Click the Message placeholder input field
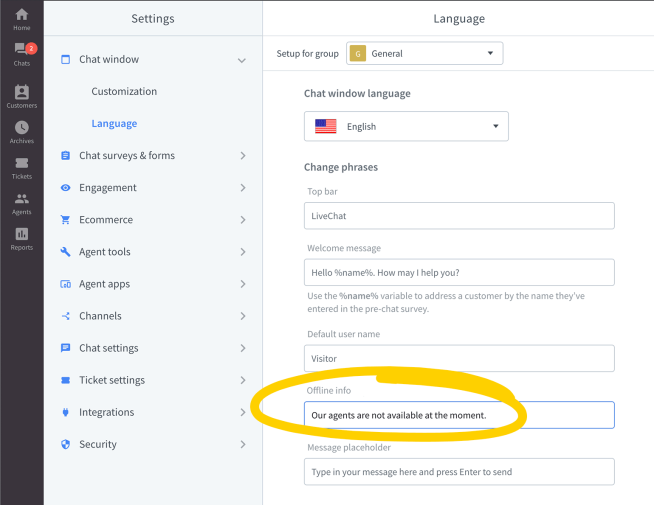The width and height of the screenshot is (654, 505). point(459,472)
